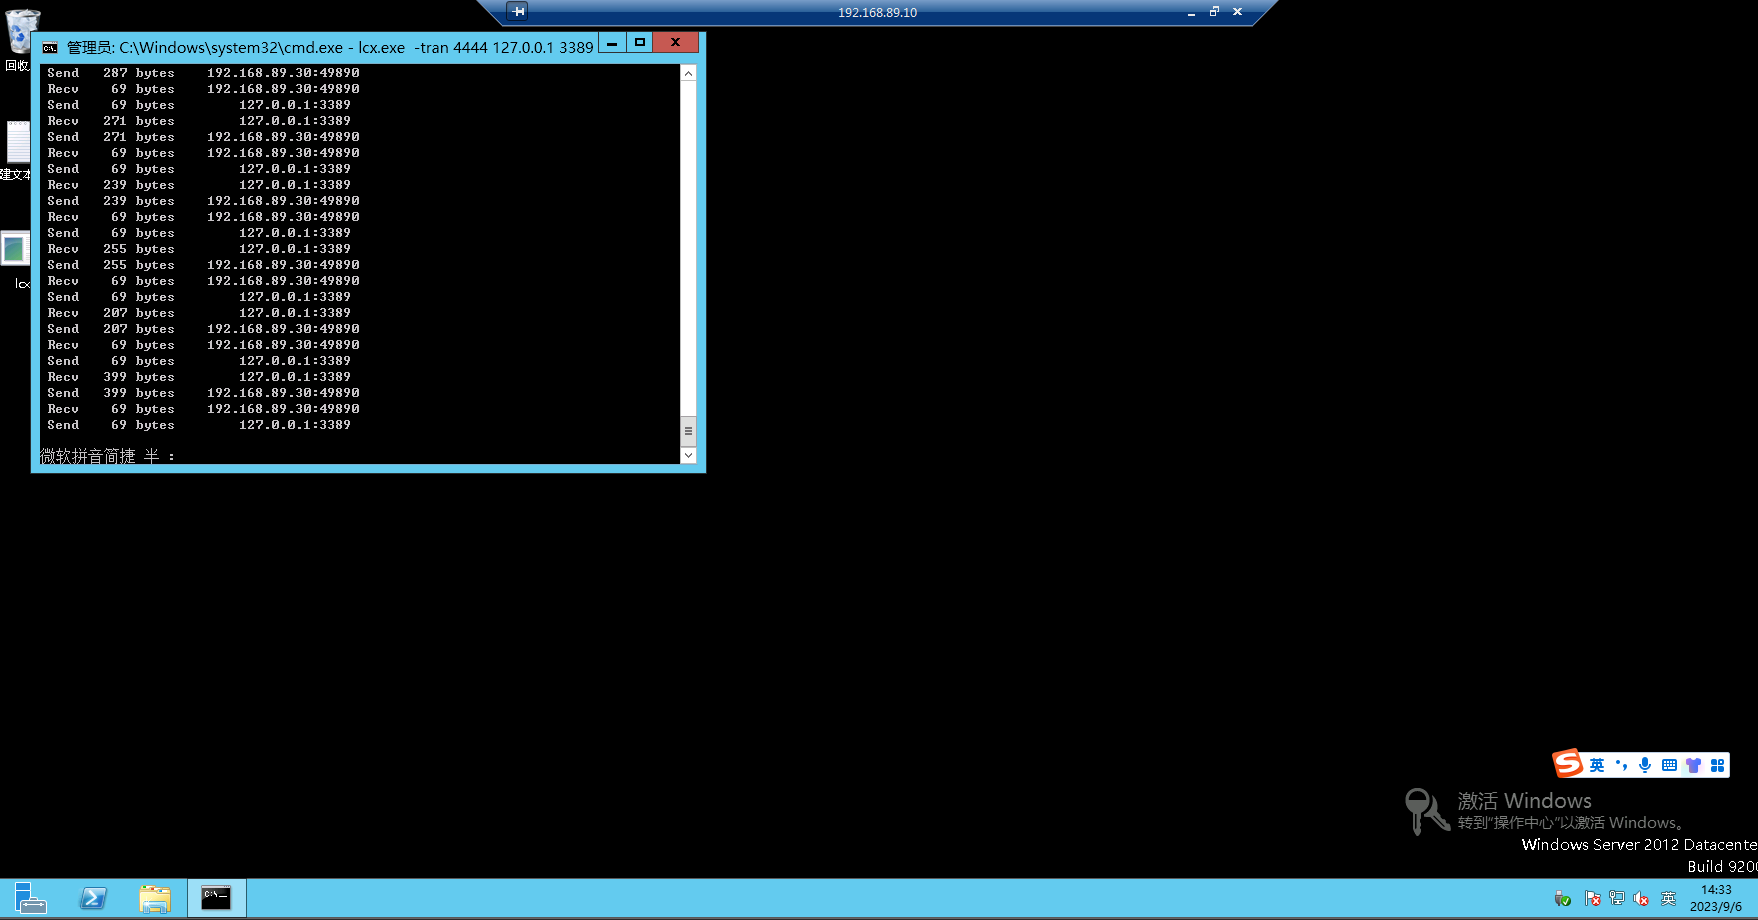1758x920 pixels.
Task: Minimize the 192.168.89.10 remote session bar
Action: [x=1191, y=12]
